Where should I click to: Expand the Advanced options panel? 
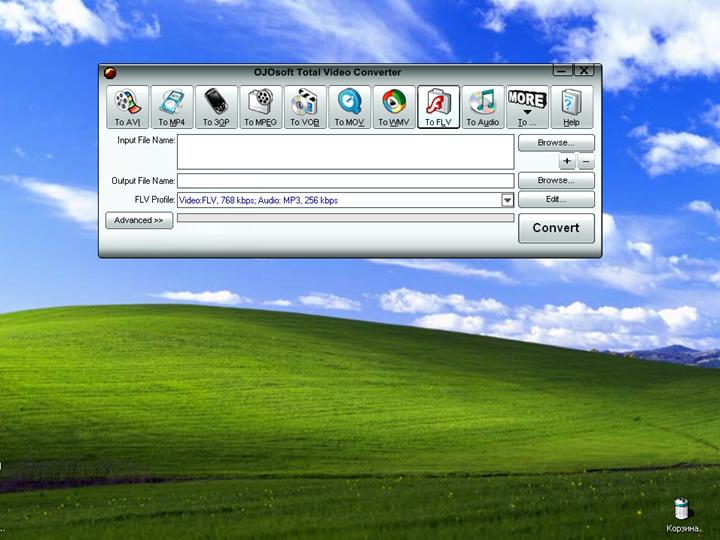pyautogui.click(x=139, y=220)
